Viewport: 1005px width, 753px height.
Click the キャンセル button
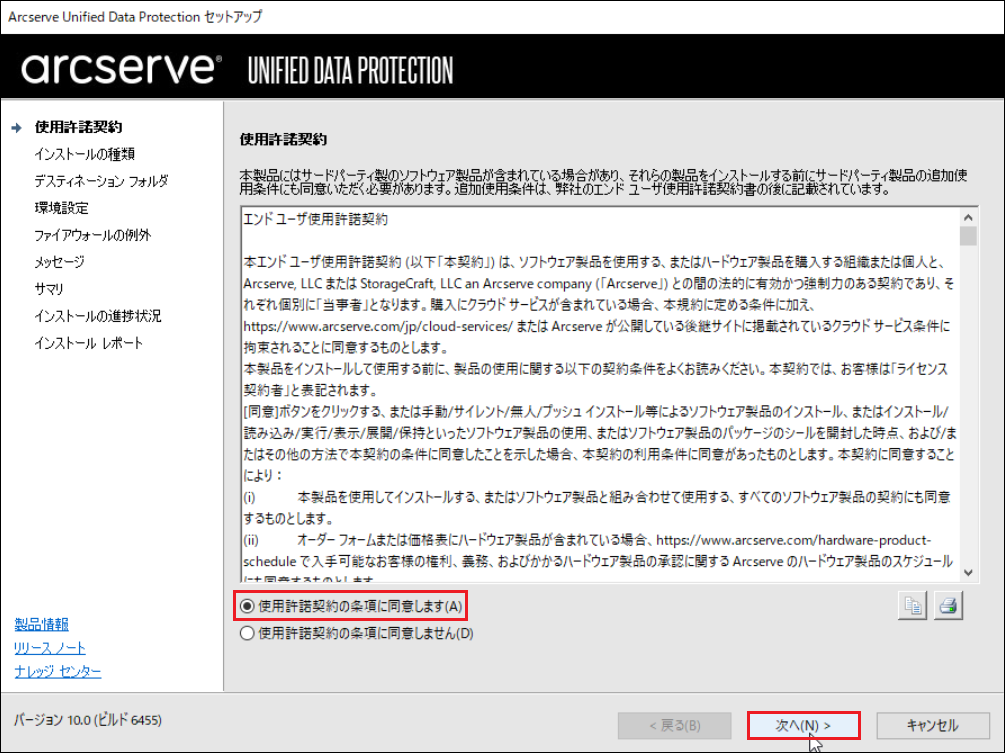[x=933, y=725]
